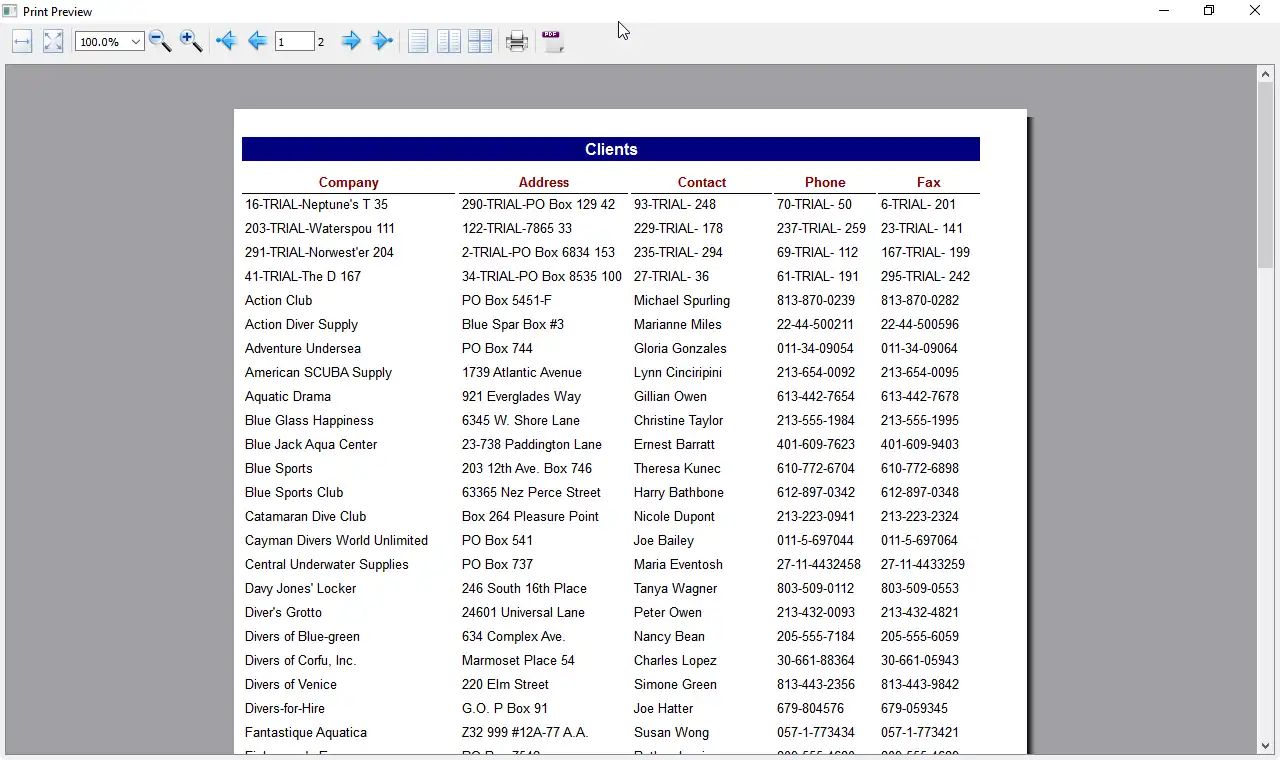Click the company Davy Jones' Locker
This screenshot has width=1280, height=760.
click(300, 588)
